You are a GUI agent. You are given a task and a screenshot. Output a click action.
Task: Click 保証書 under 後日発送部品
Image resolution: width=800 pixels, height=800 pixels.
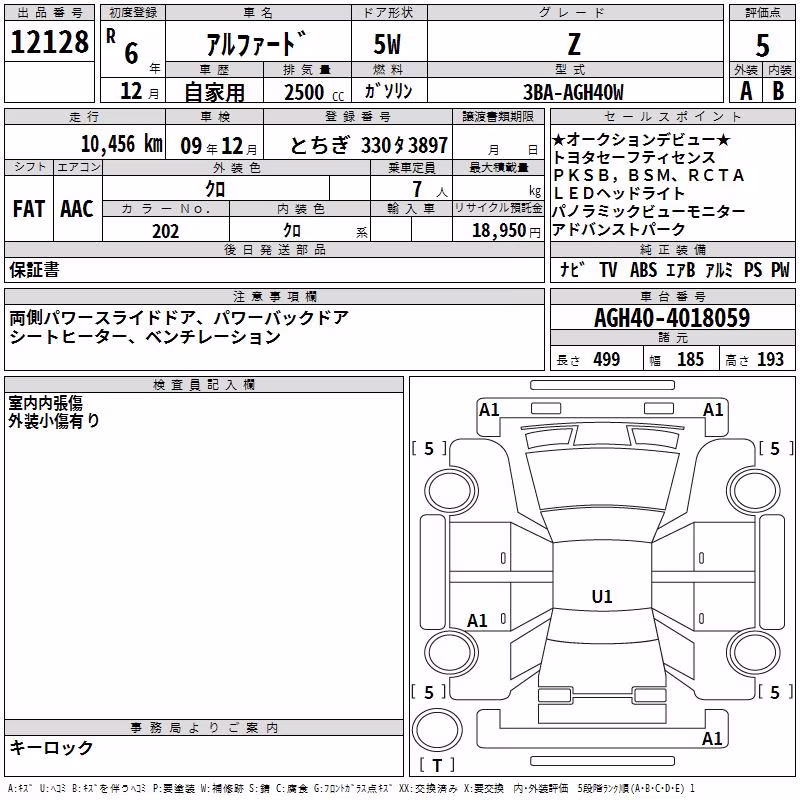pyautogui.click(x=34, y=269)
